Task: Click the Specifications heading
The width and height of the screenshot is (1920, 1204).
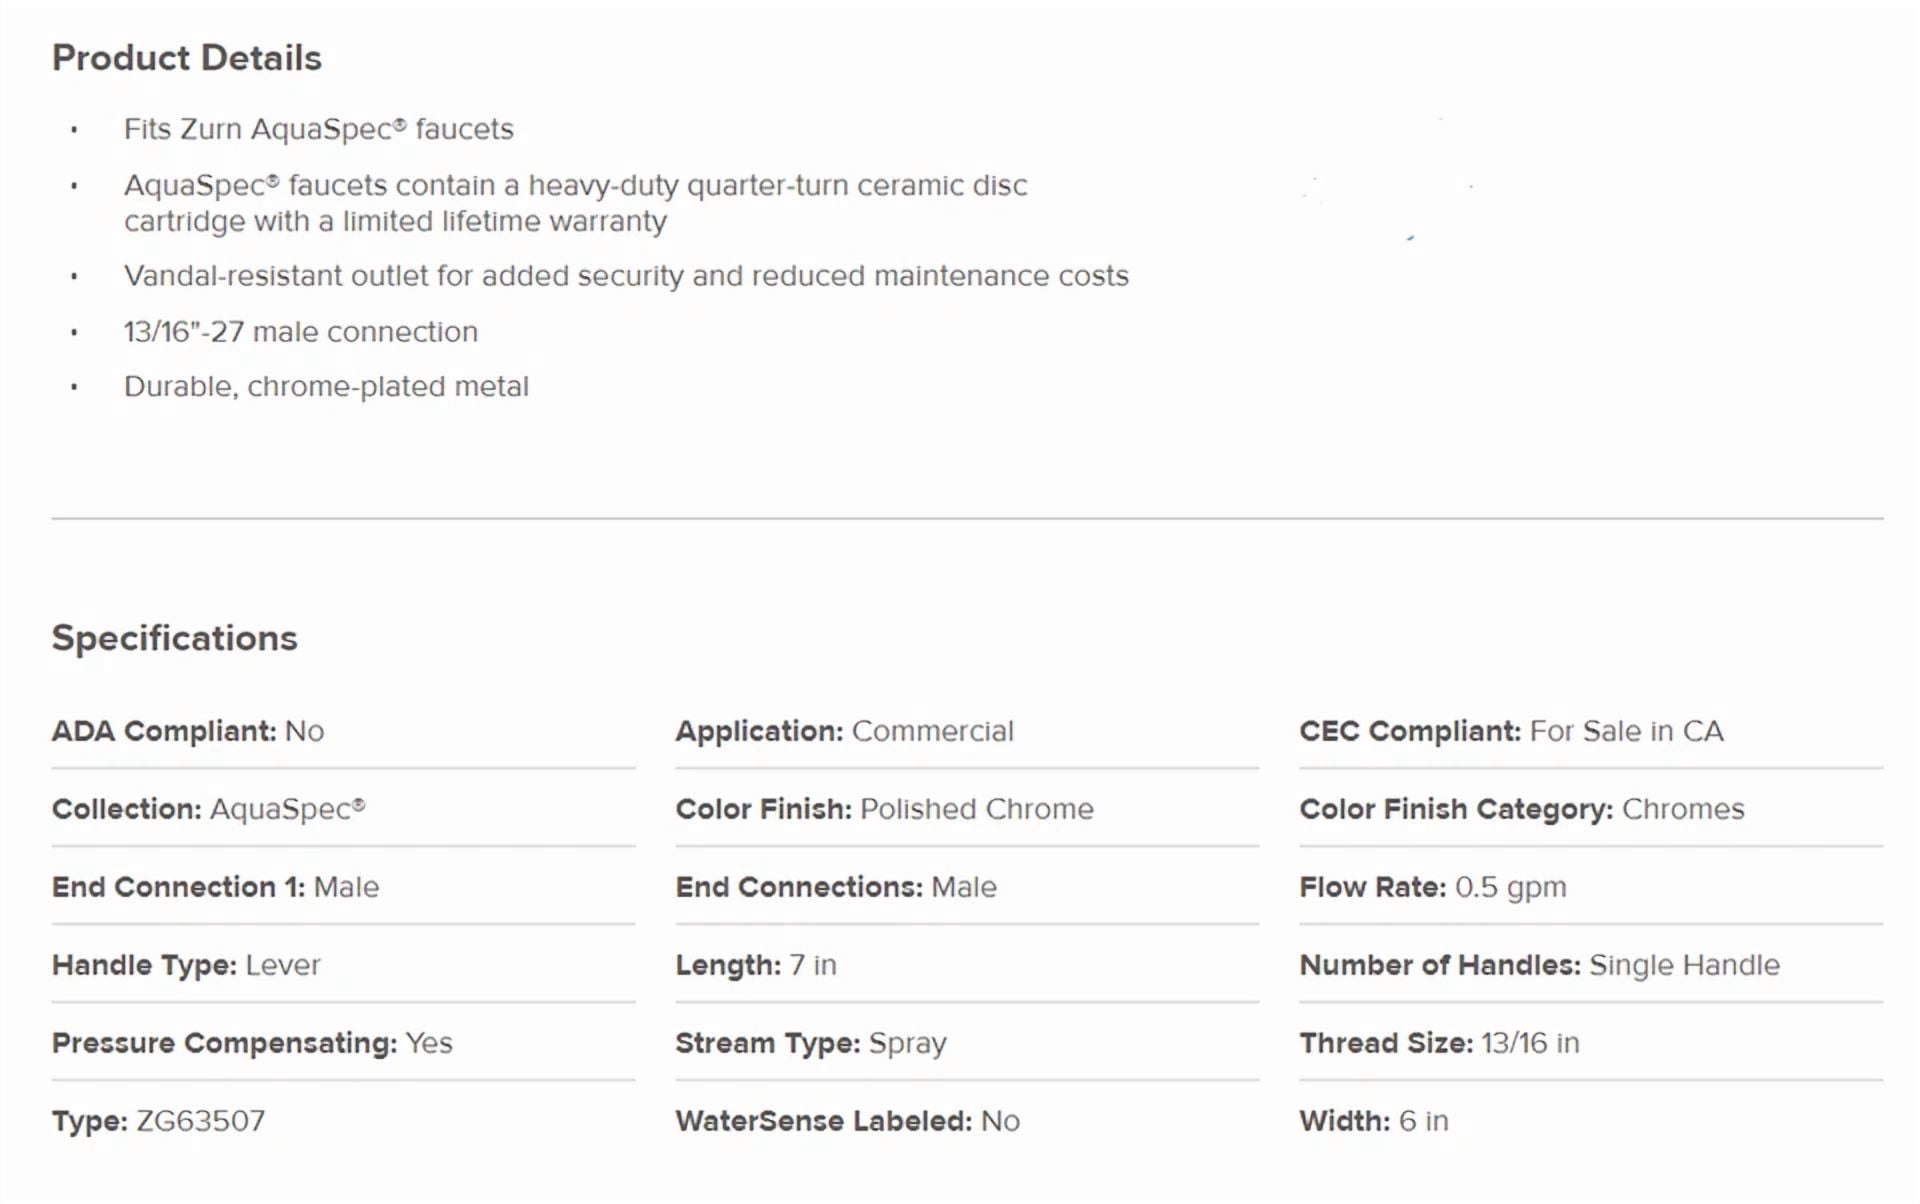Action: (x=175, y=638)
